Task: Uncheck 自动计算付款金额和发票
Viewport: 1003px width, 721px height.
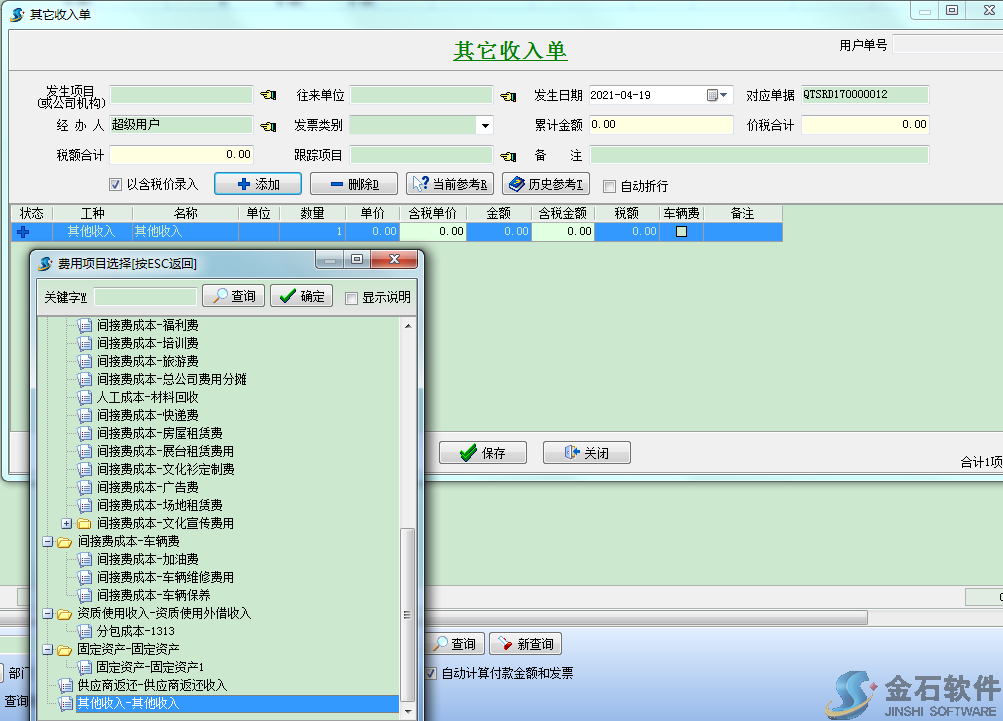Action: (x=431, y=673)
